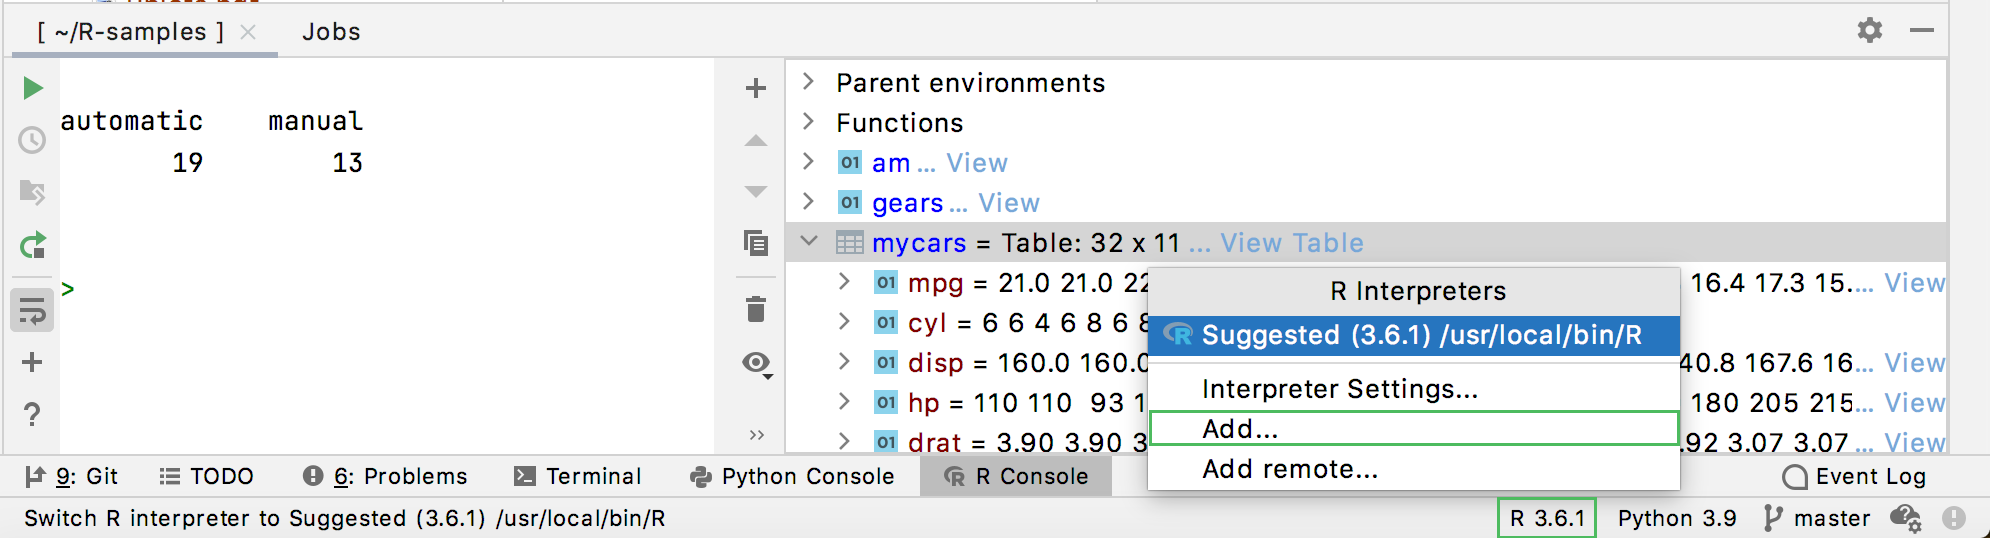1990x538 pixels.
Task: Toggle the eye view options icon
Action: [x=757, y=363]
